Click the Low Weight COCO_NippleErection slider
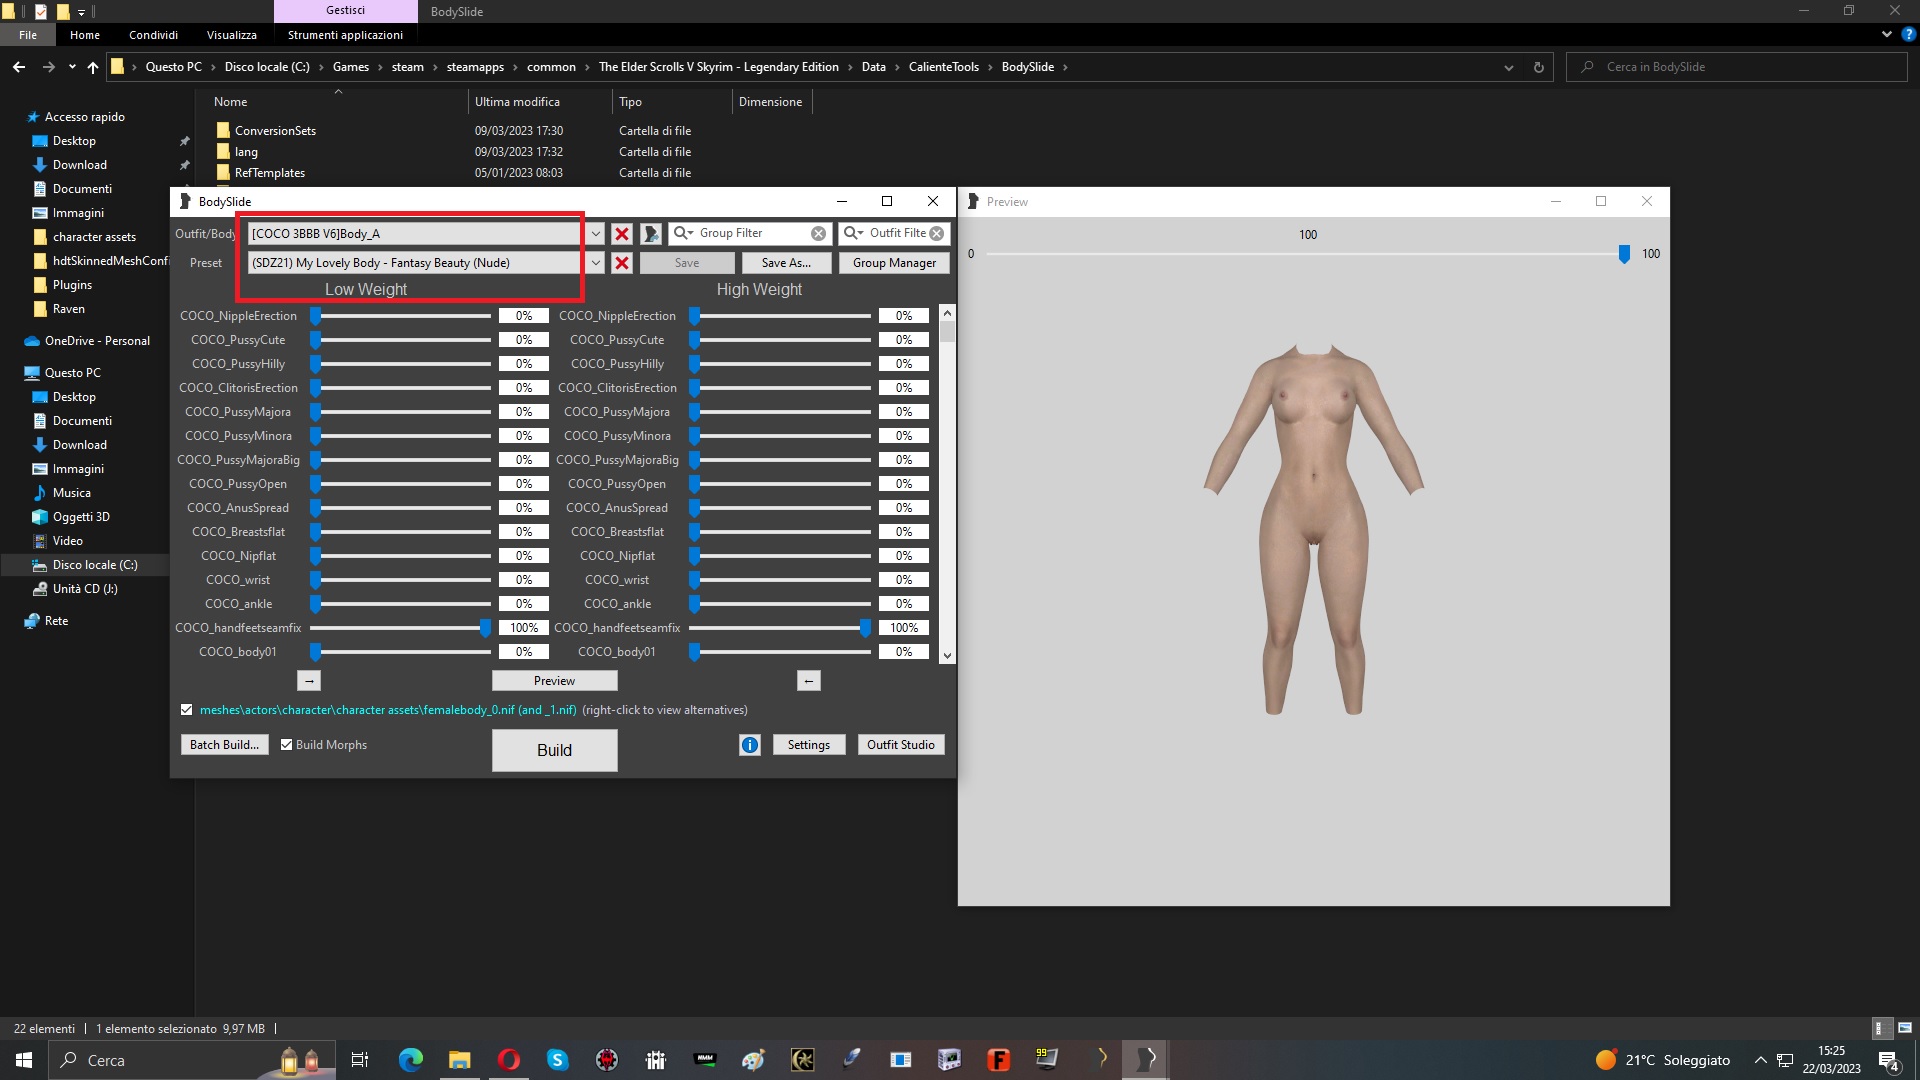This screenshot has width=1920, height=1080. coord(401,316)
